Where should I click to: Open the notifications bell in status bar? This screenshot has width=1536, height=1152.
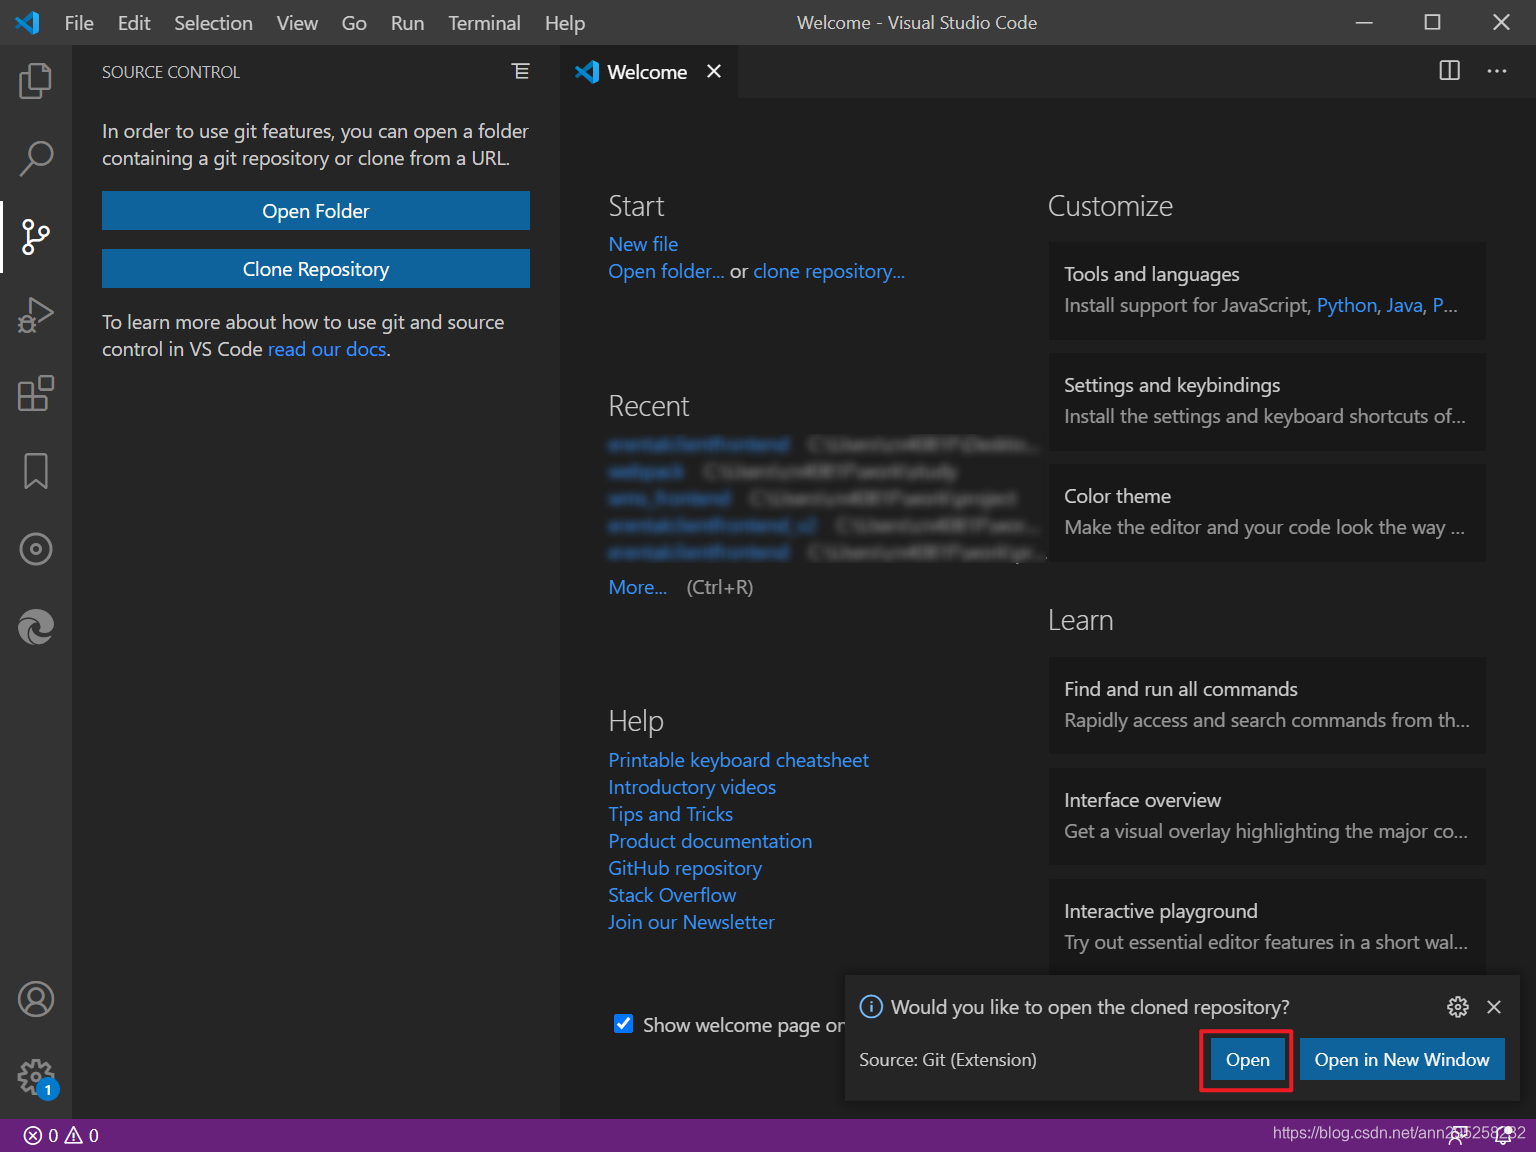coord(1503,1135)
